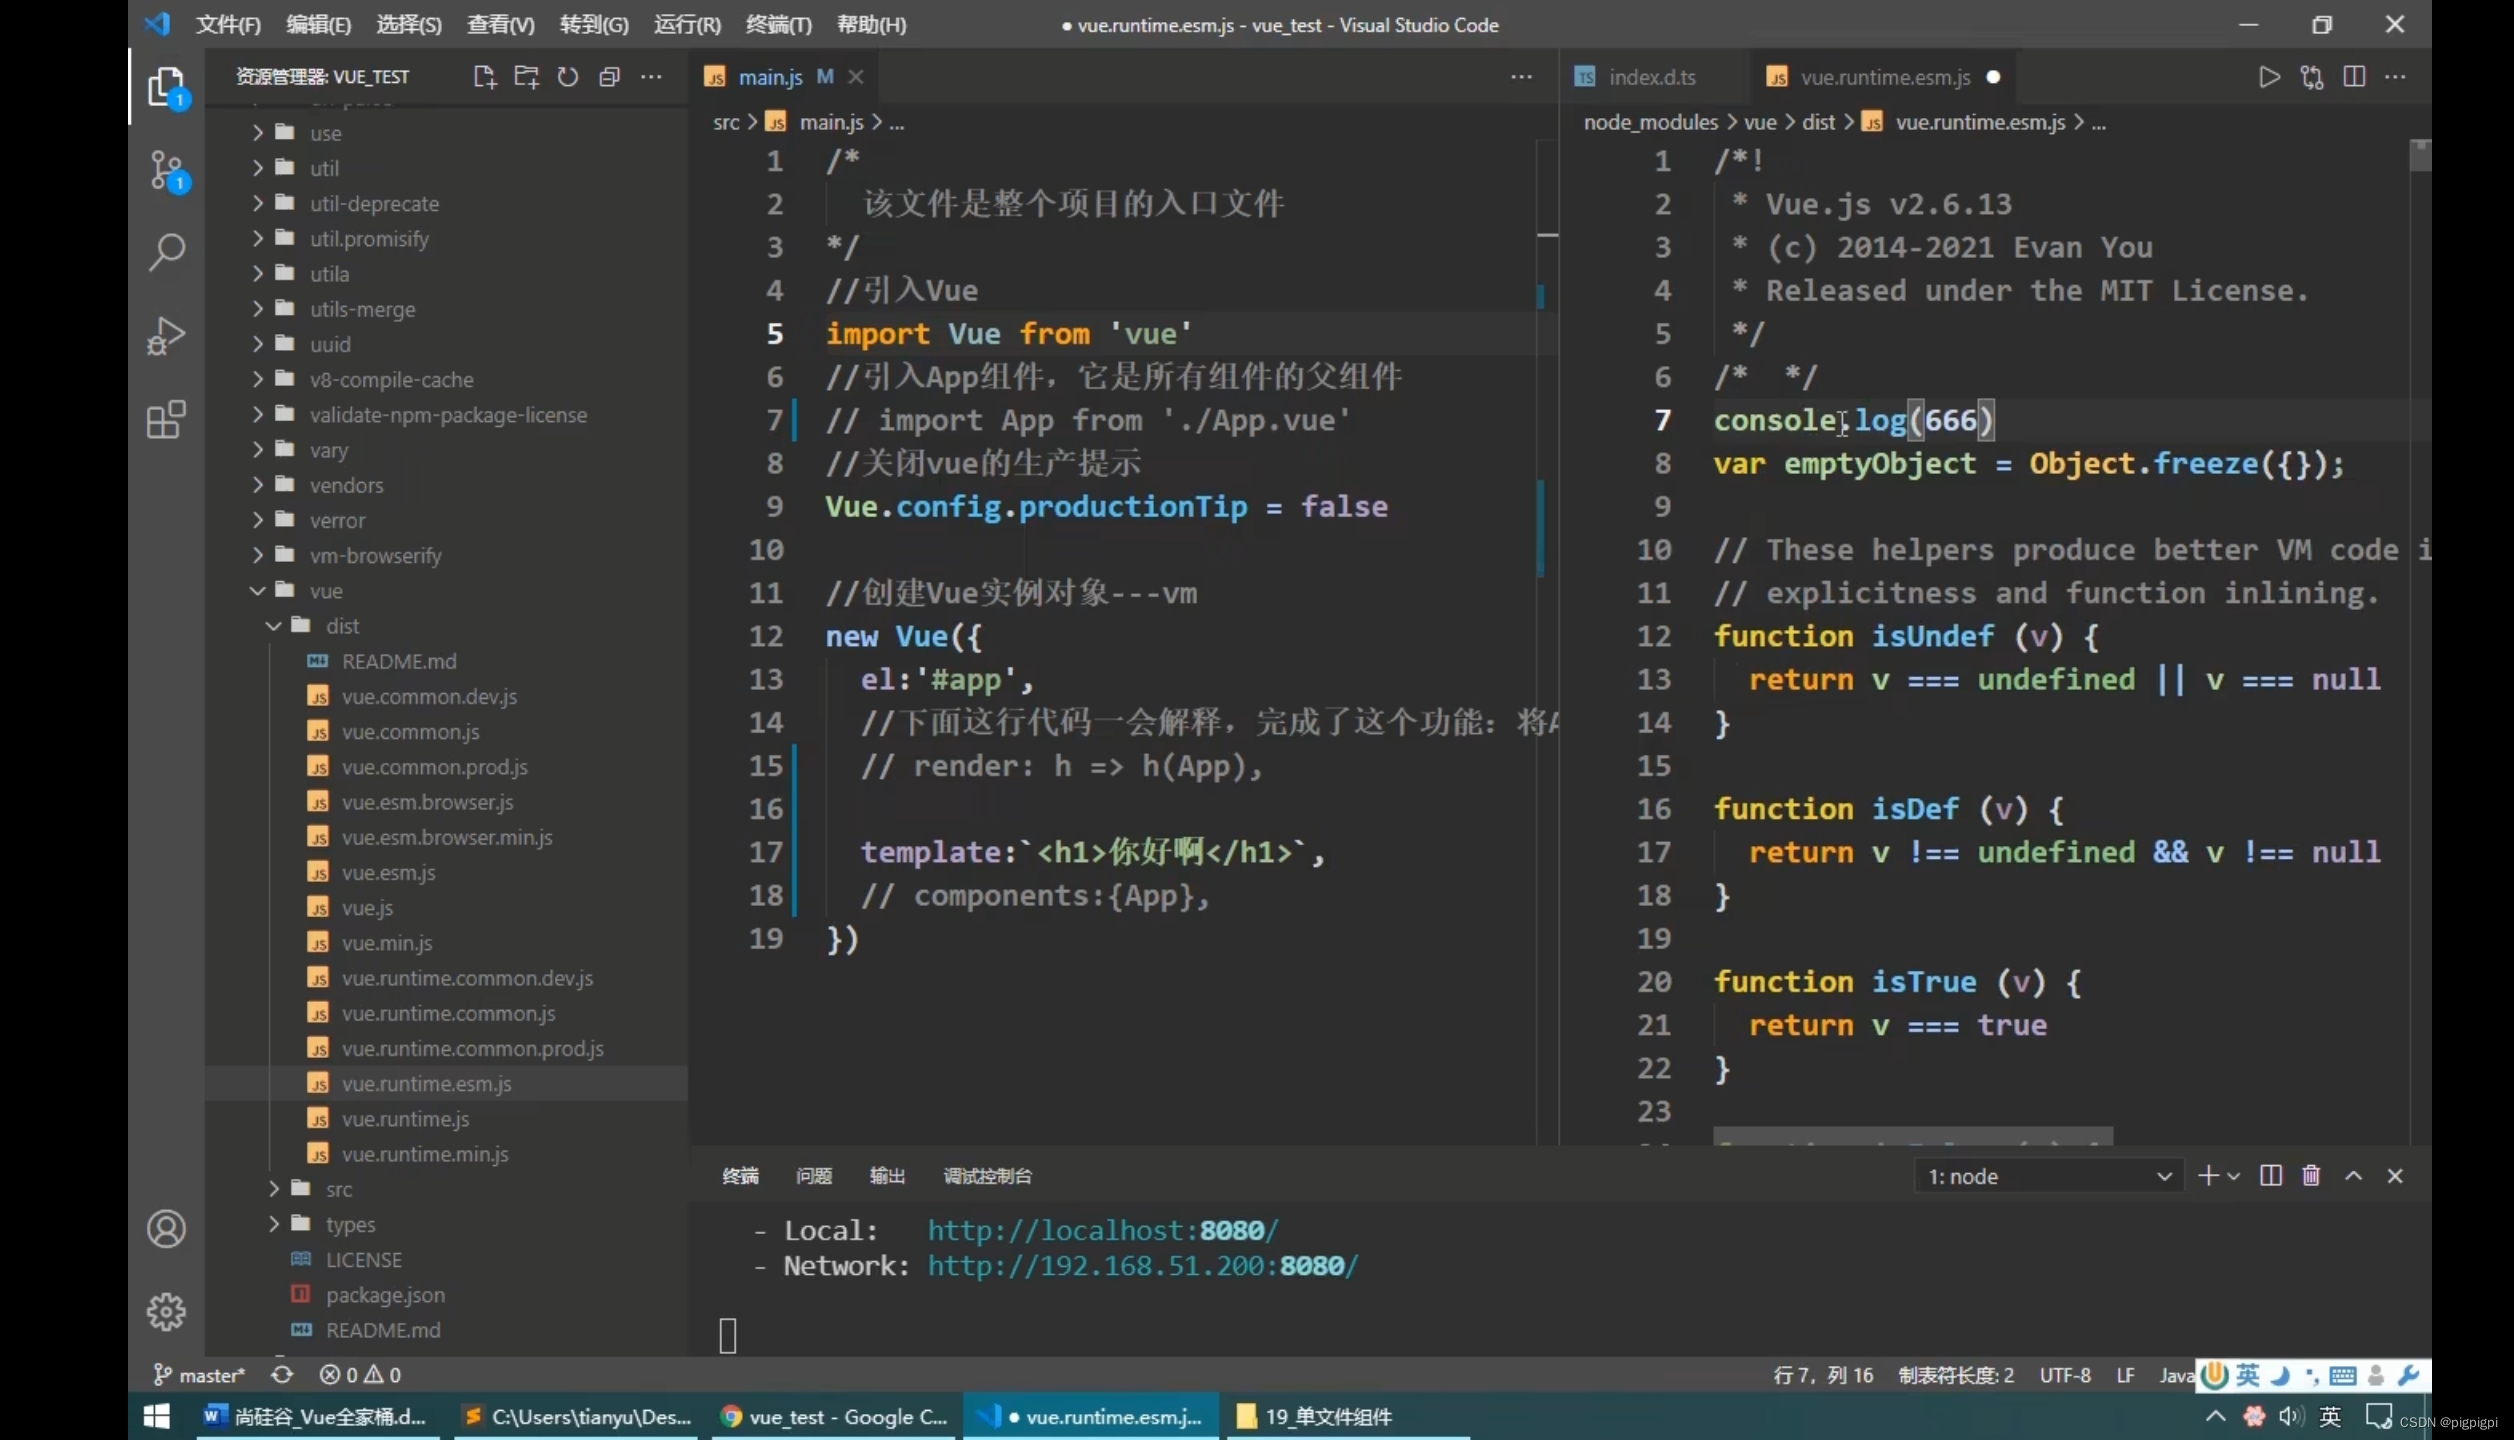Open the 编辑(E) menu

click(x=318, y=25)
